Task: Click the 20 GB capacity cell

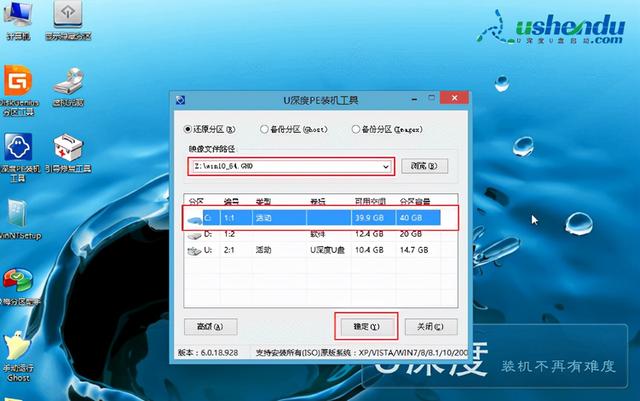Action: tap(411, 234)
